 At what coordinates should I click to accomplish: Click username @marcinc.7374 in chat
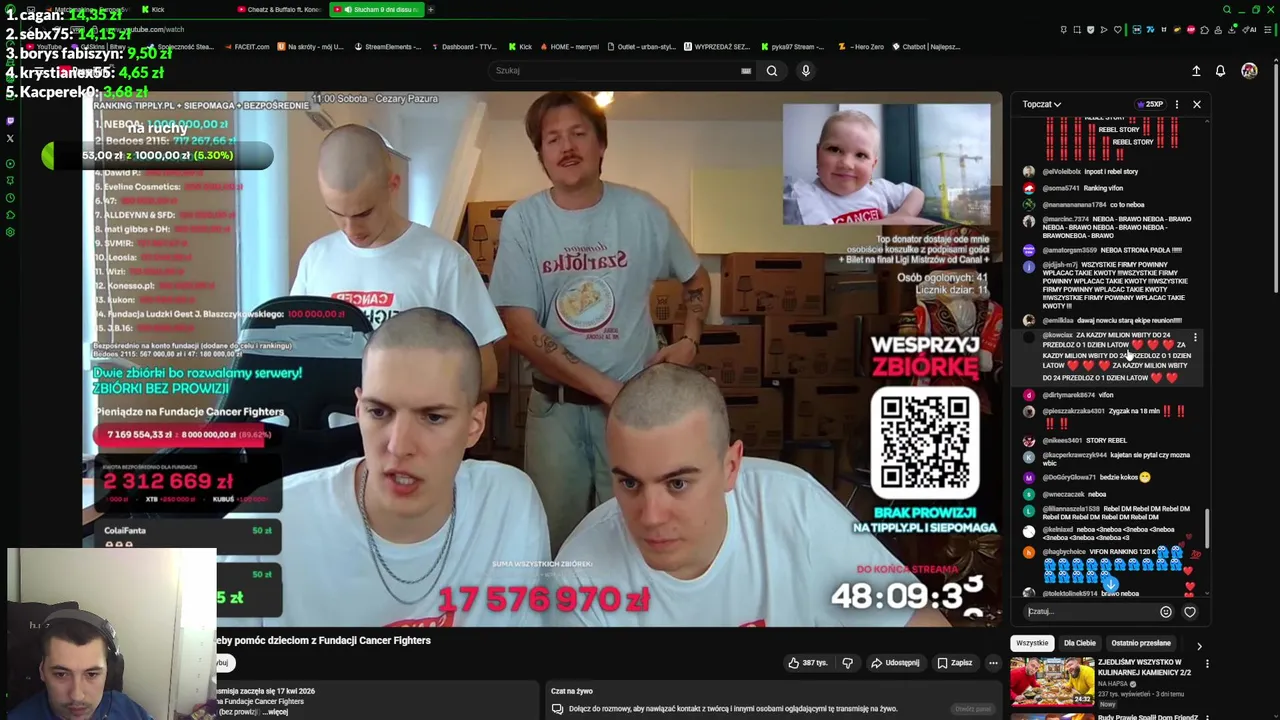coord(1066,220)
